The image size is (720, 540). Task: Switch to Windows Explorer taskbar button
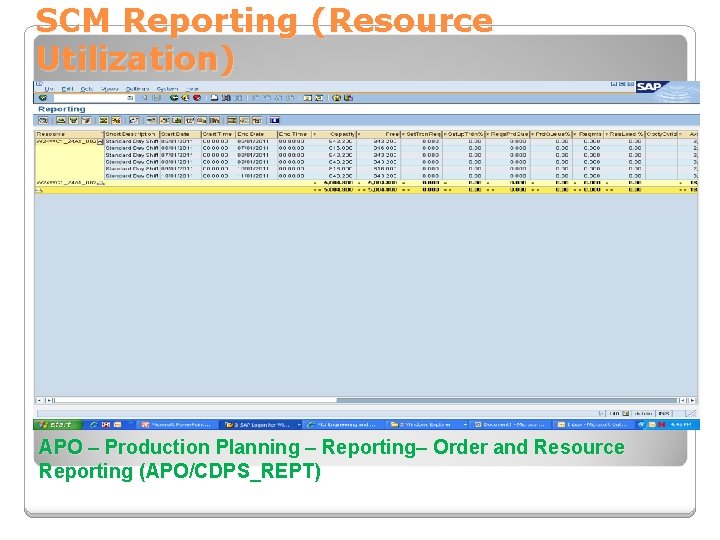click(x=428, y=425)
